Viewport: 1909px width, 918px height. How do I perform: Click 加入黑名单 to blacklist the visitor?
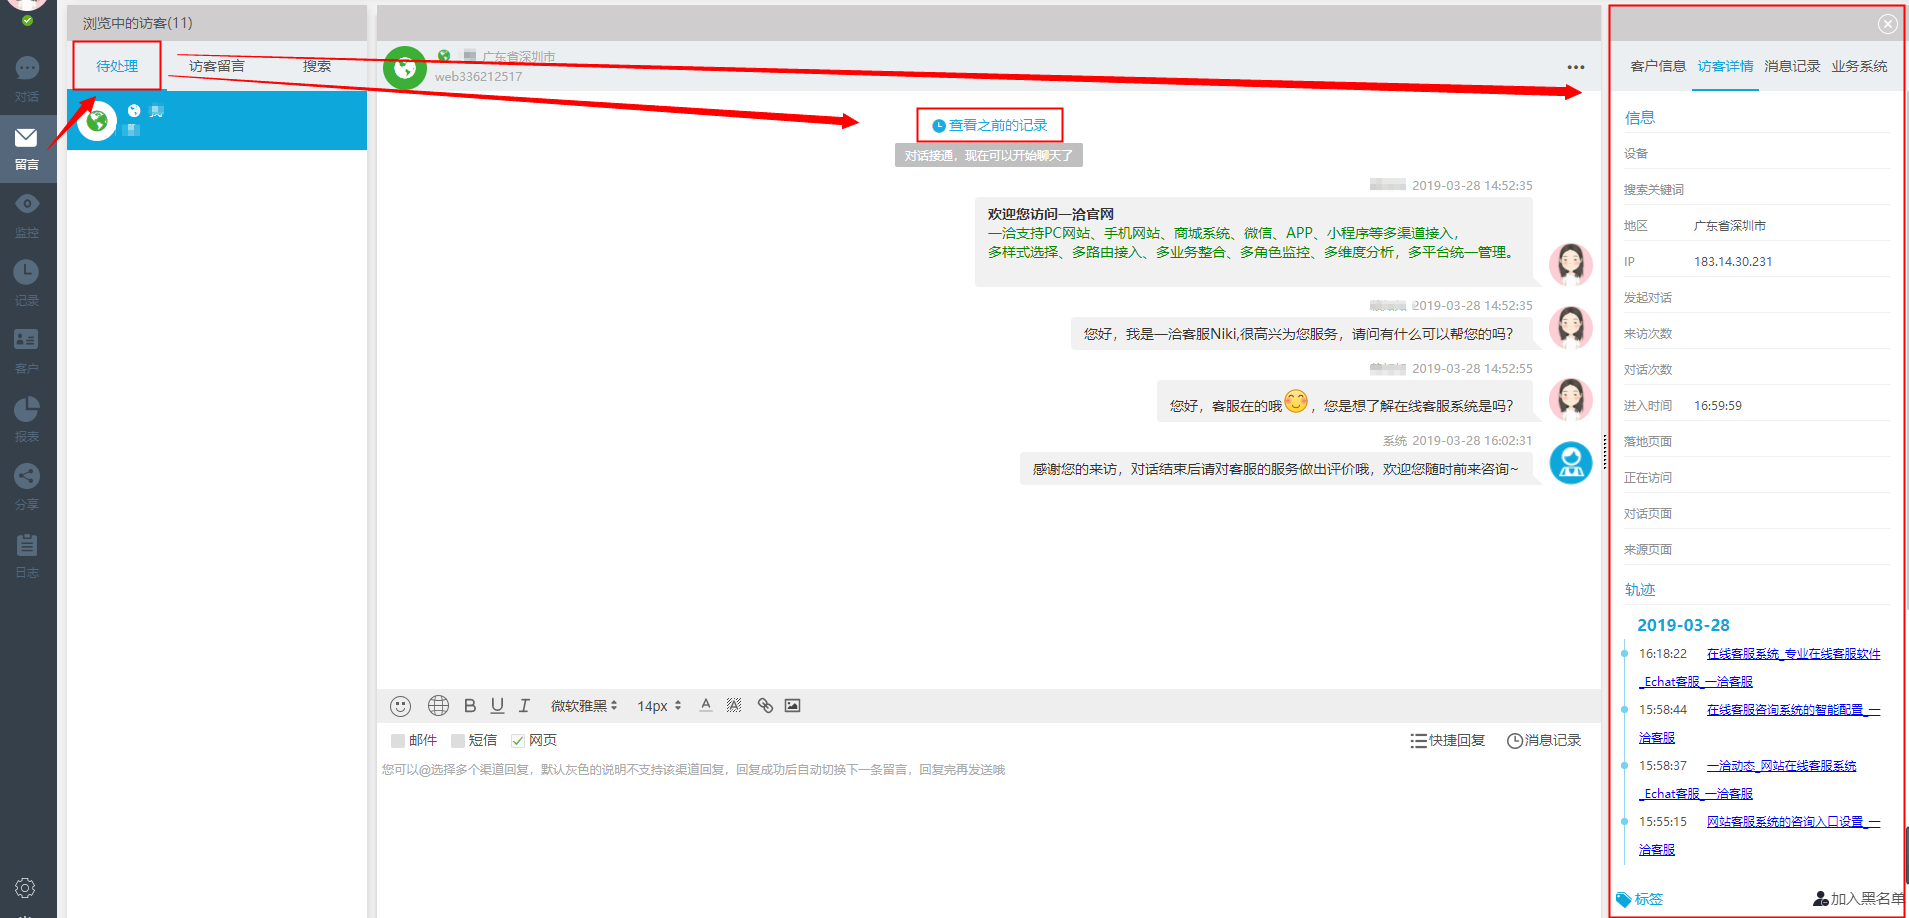click(x=1859, y=899)
